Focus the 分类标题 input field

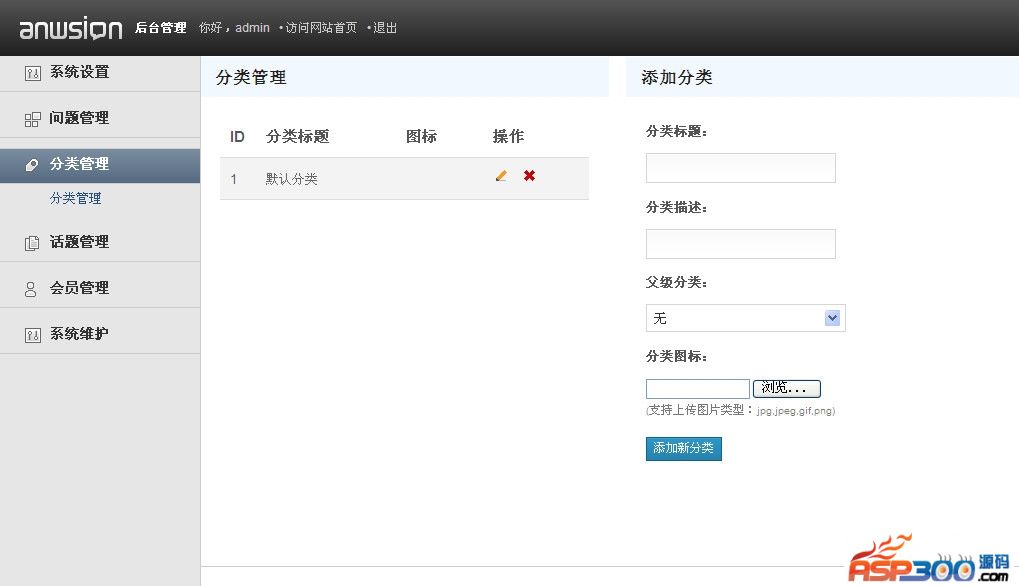(x=741, y=168)
